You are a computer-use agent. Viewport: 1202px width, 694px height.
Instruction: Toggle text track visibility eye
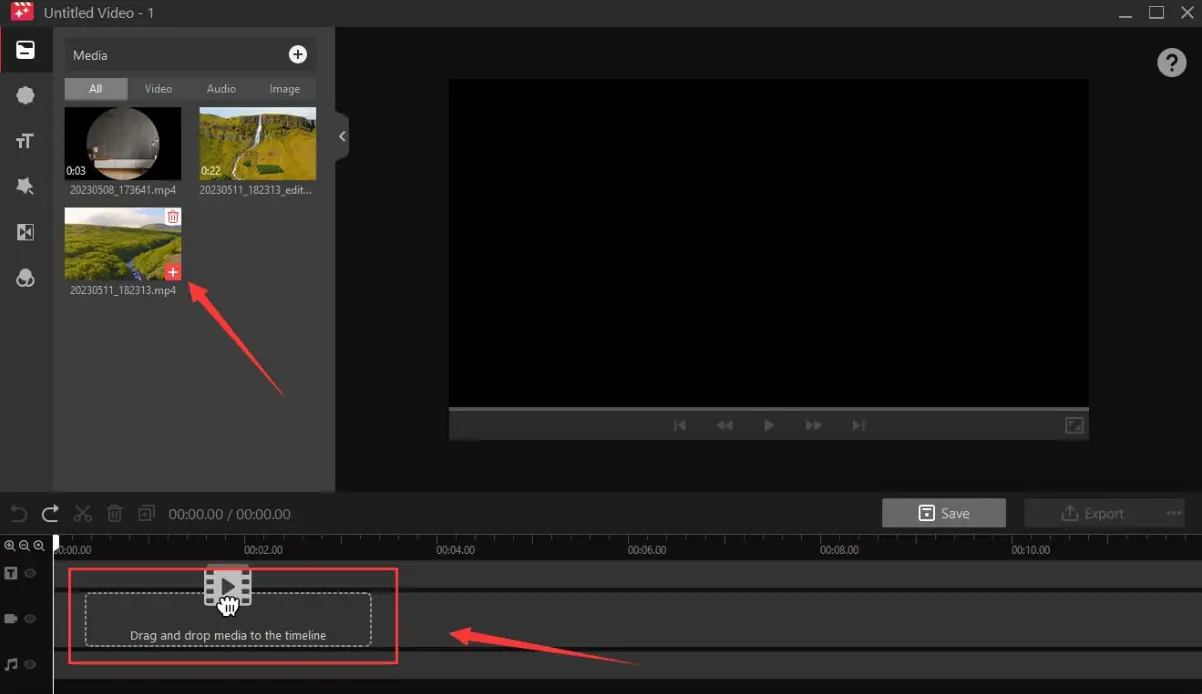tap(30, 574)
